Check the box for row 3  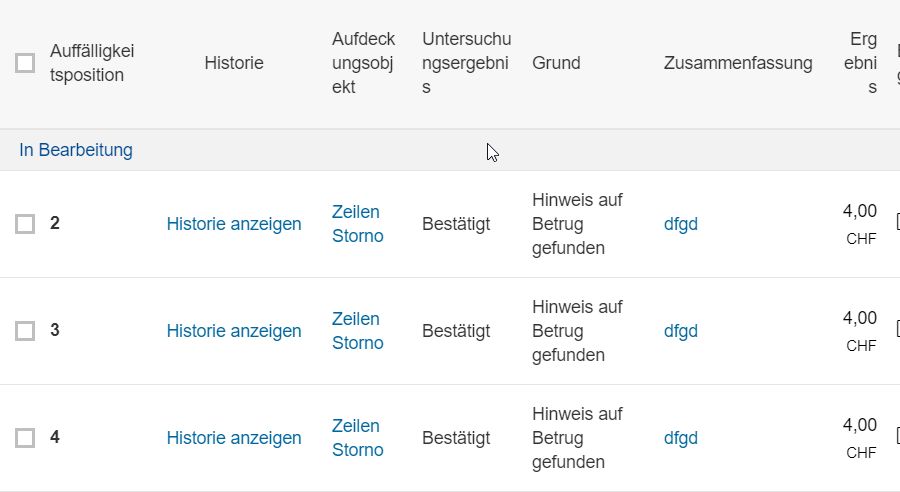click(25, 331)
